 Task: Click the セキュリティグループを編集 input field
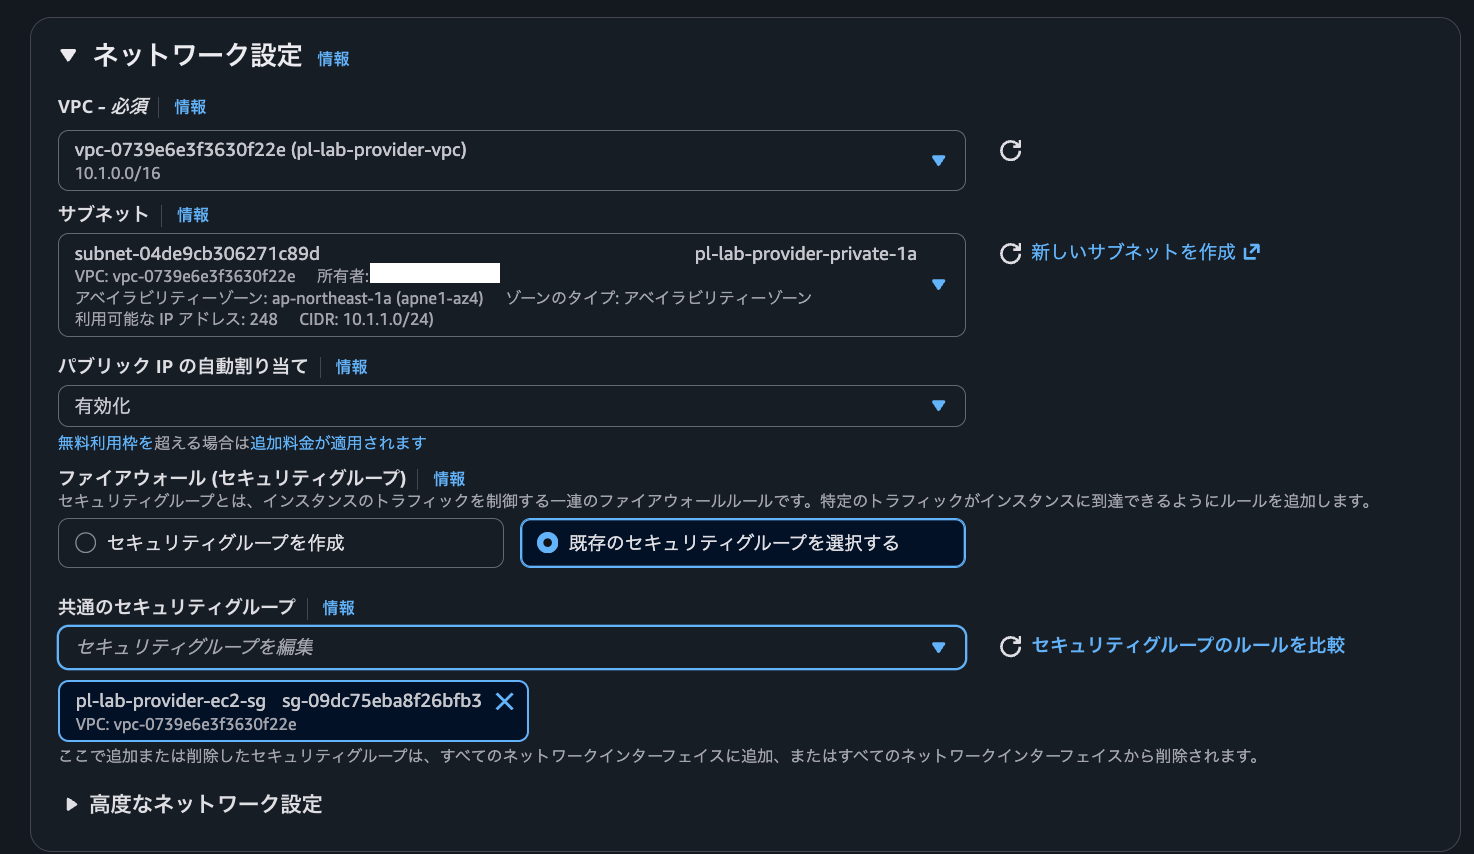pyautogui.click(x=400, y=647)
